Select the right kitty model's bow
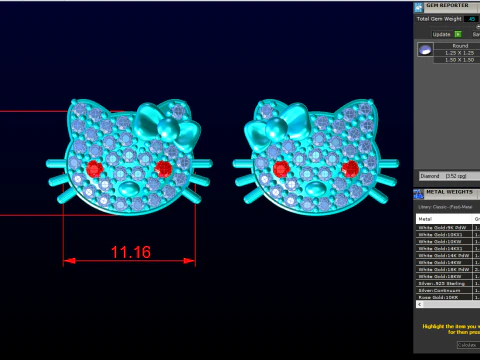The height and width of the screenshot is (360, 480). 278,126
